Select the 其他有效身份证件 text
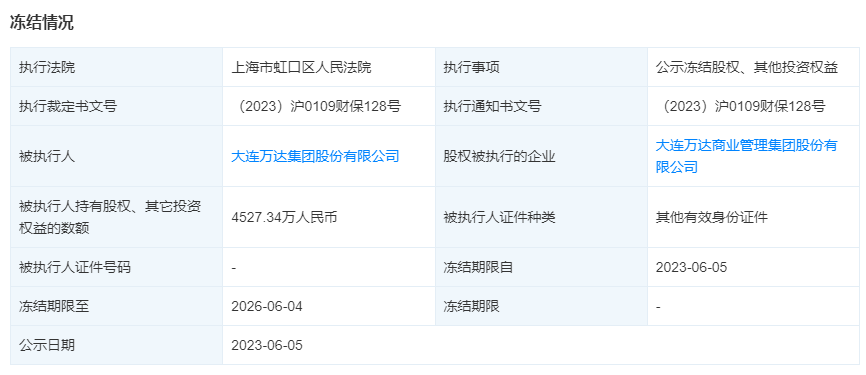 (711, 218)
